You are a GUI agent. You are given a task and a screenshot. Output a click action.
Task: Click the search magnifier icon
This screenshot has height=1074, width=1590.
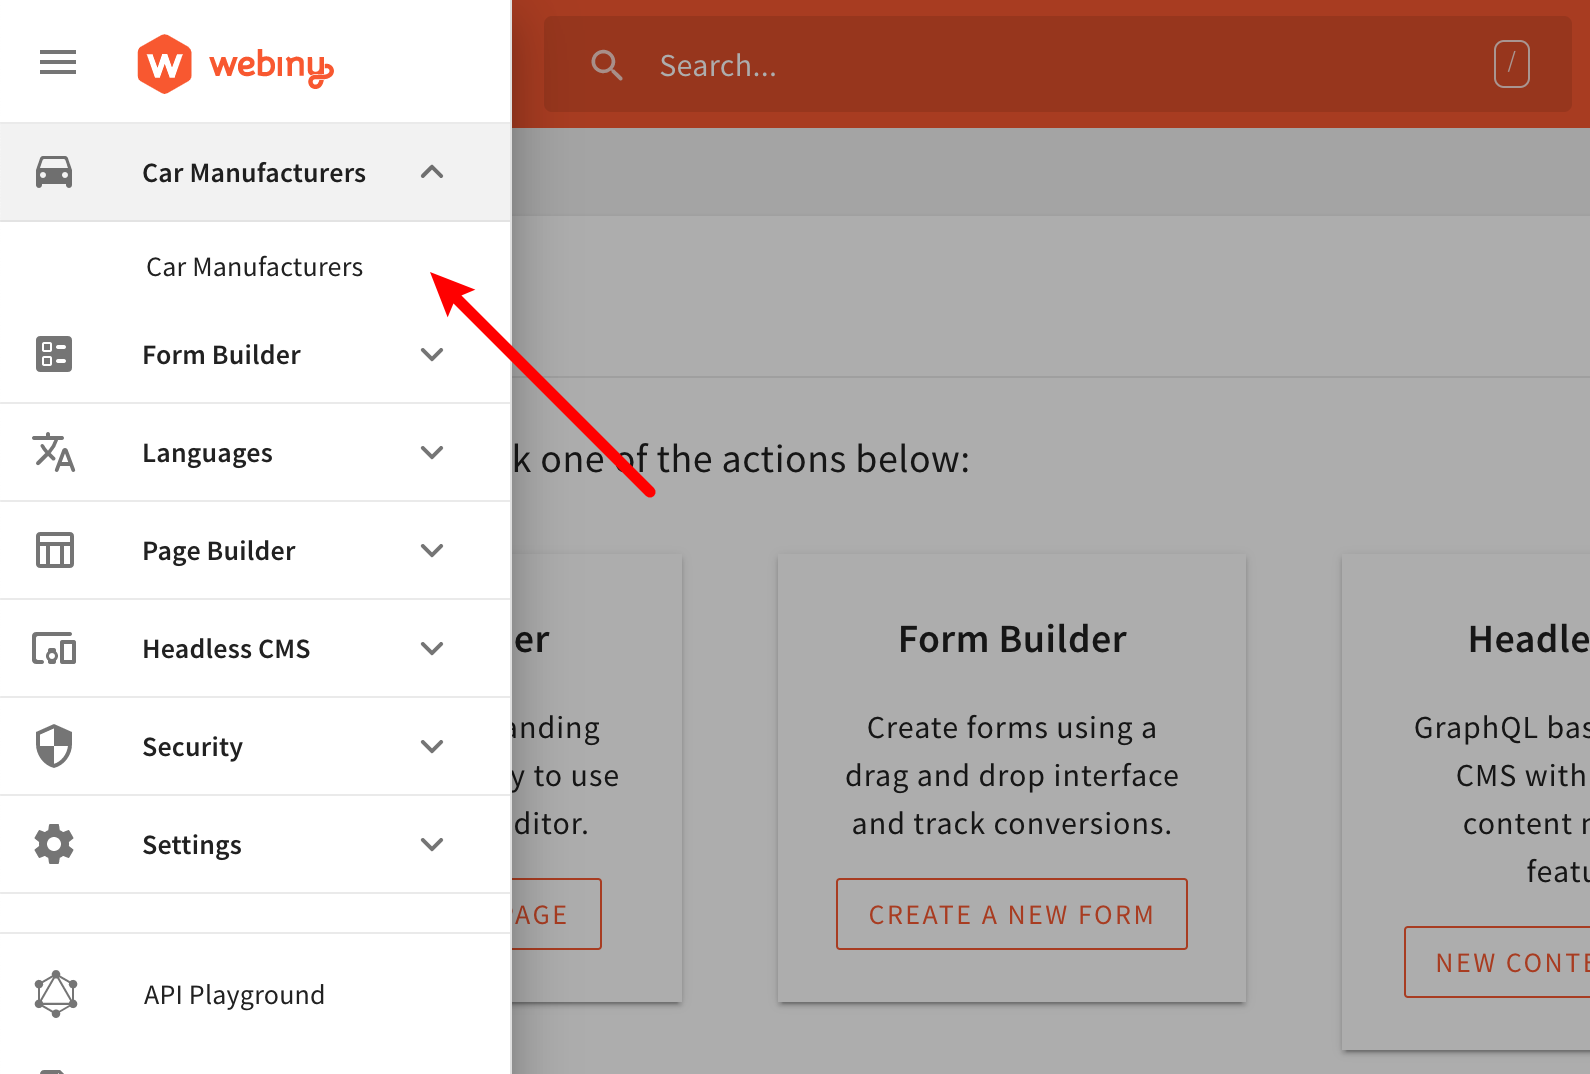(x=607, y=65)
